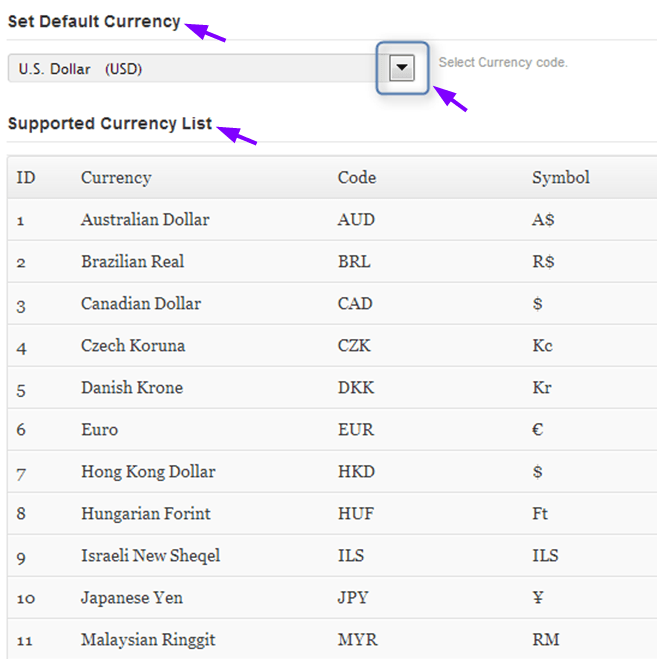Select the Hungarian Forint row
657x659 pixels.
click(146, 514)
